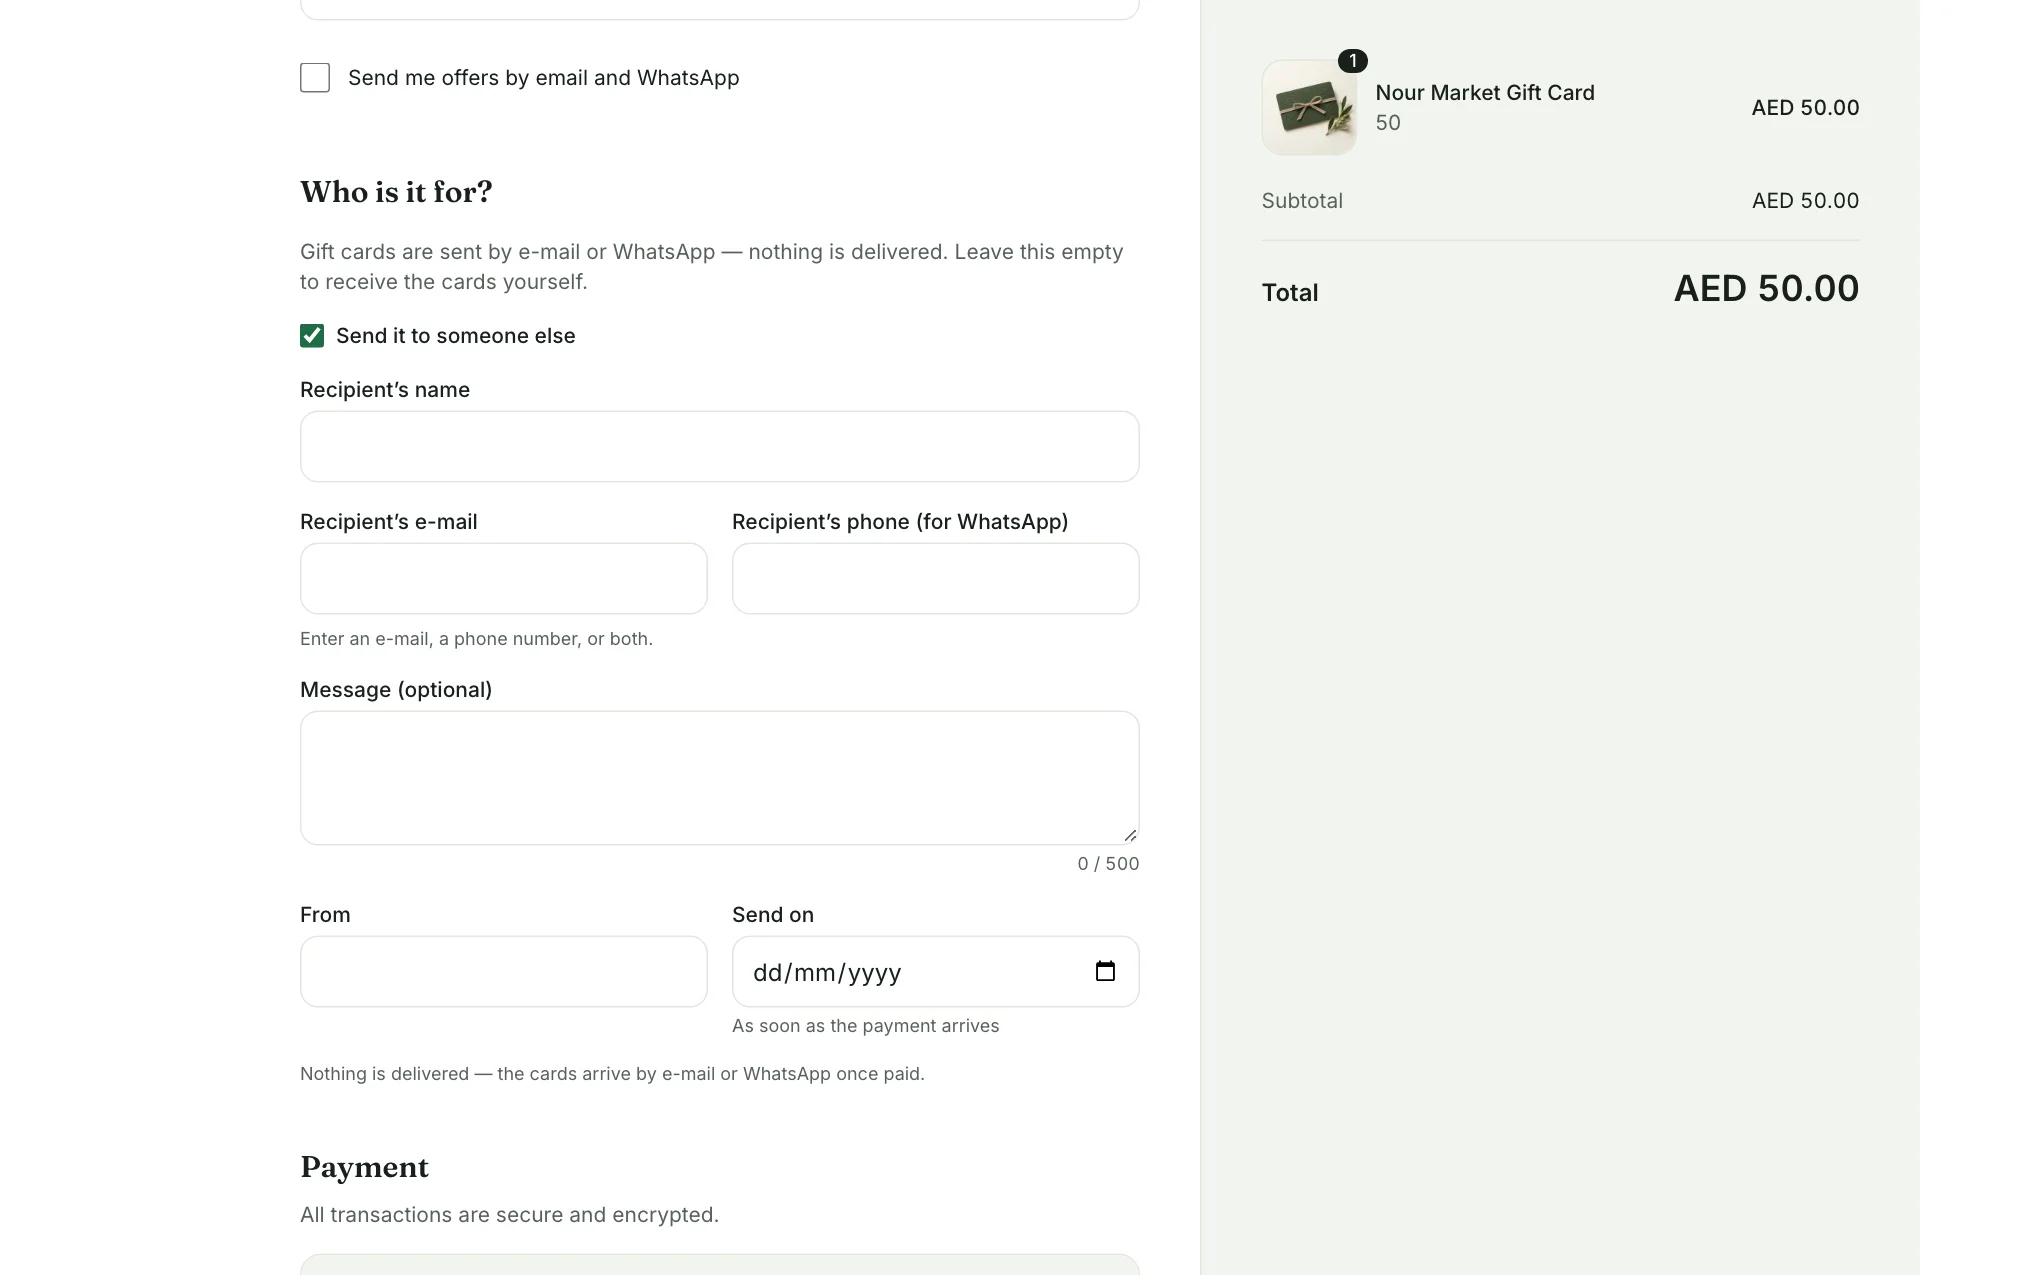
Task: Uncheck the Send it to someone else box
Action: tap(312, 336)
